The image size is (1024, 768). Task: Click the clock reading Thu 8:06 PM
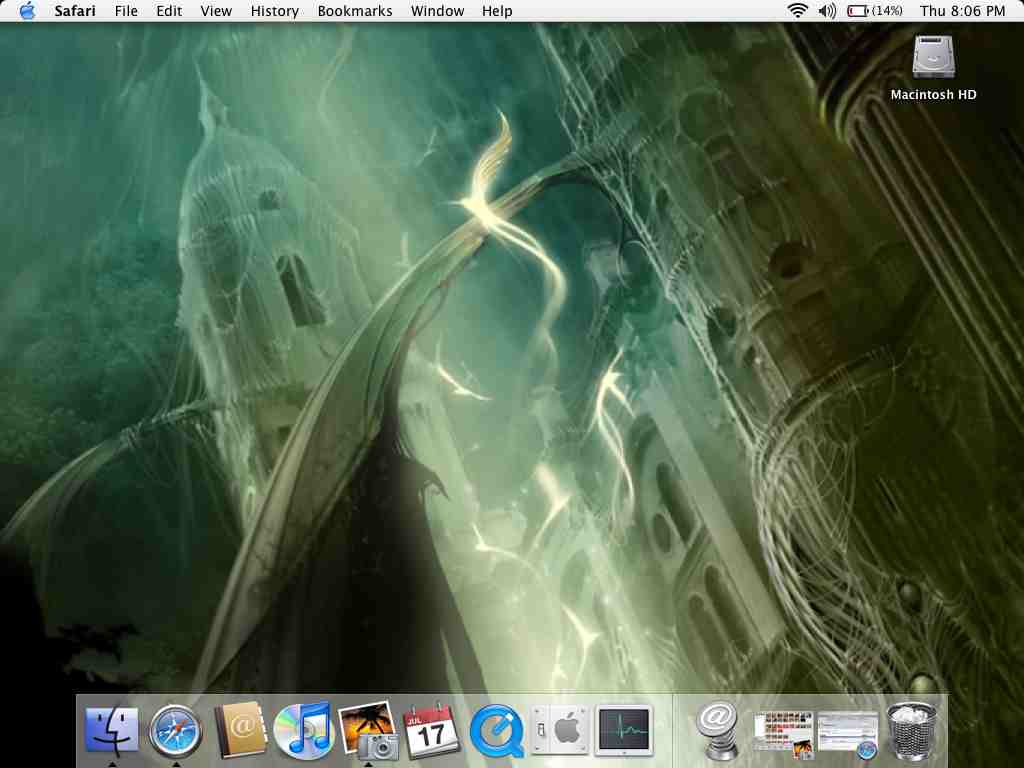coord(962,11)
